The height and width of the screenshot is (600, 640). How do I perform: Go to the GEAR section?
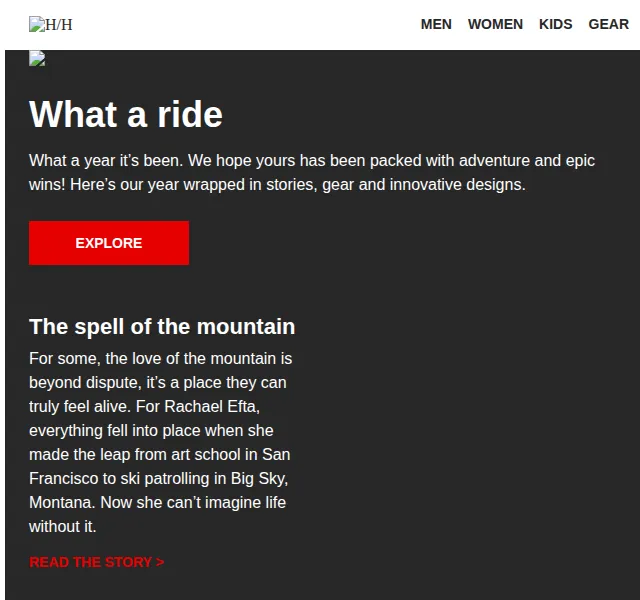pos(608,24)
